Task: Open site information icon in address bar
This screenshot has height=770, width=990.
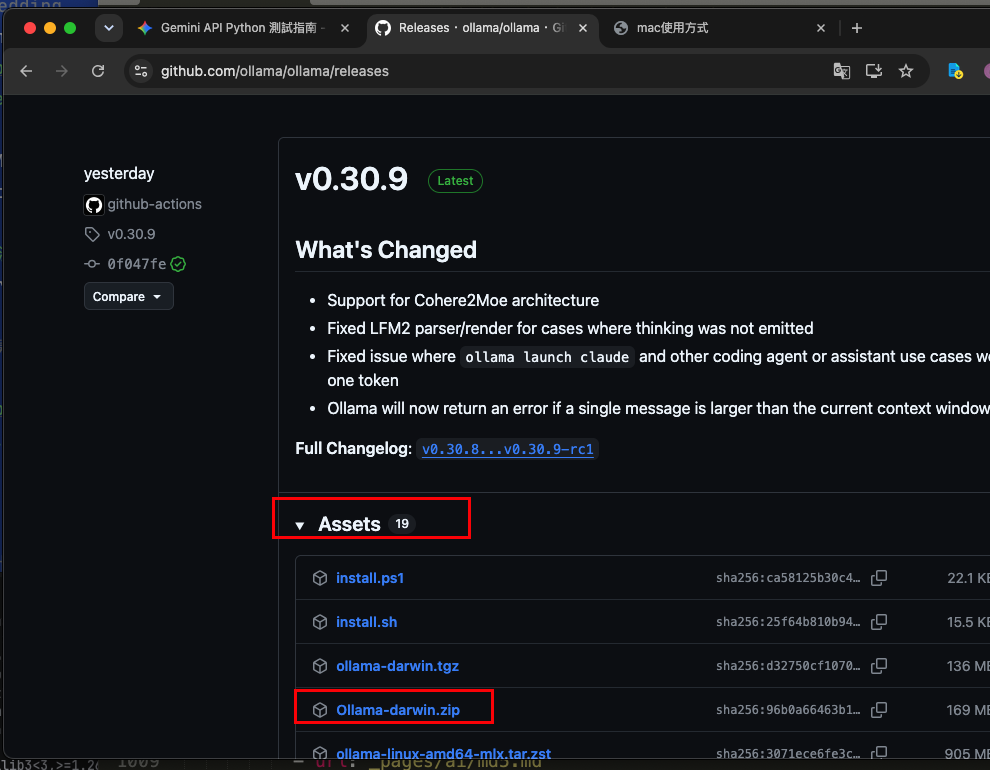Action: click(141, 71)
